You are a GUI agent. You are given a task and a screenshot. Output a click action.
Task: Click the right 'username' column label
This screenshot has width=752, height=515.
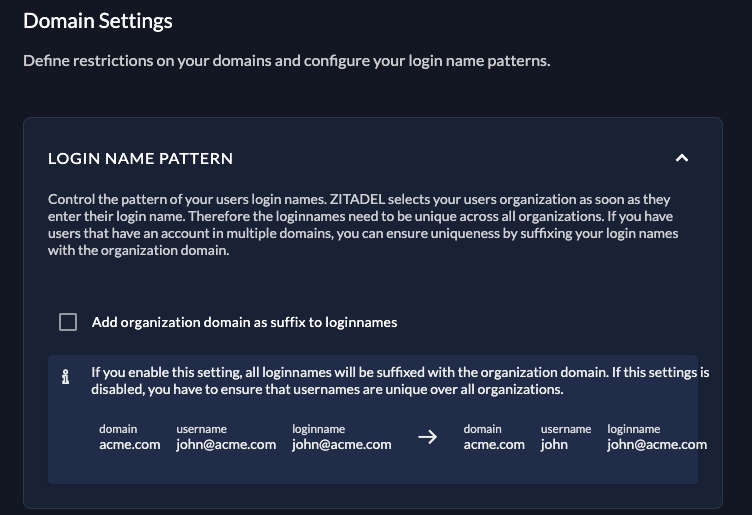pyautogui.click(x=566, y=429)
